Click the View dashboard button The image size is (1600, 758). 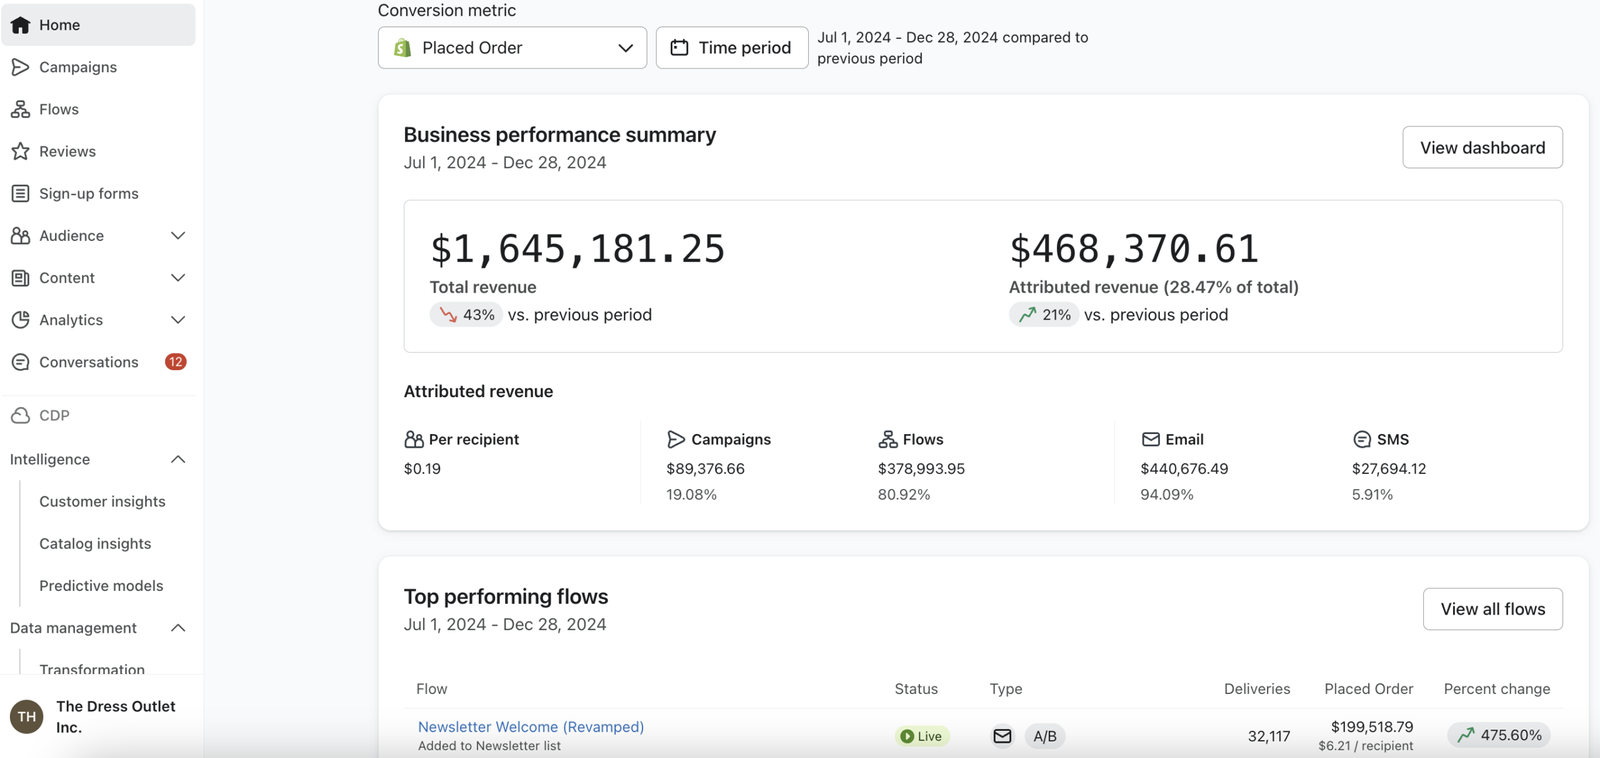tap(1482, 148)
